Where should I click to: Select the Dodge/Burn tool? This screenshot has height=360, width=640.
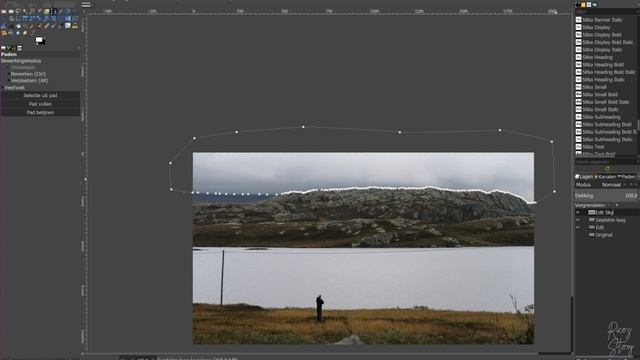(x=32, y=33)
